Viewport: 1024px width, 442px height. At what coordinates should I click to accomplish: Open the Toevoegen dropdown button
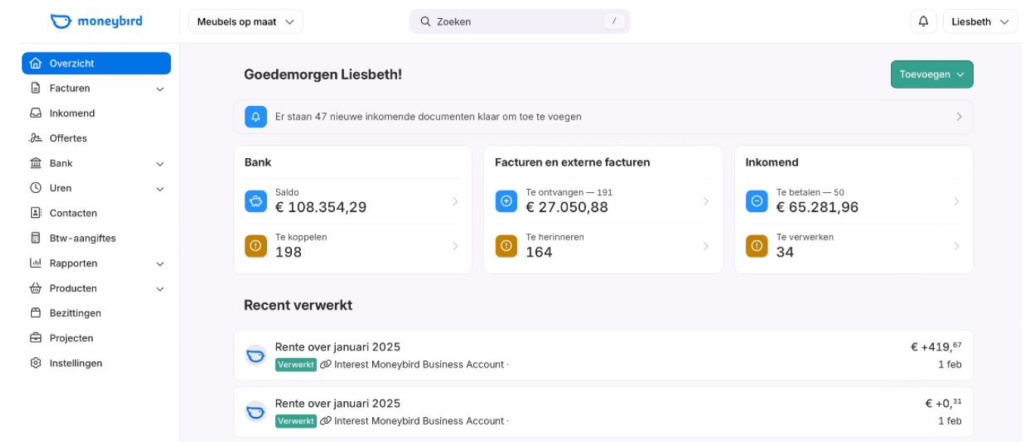932,74
